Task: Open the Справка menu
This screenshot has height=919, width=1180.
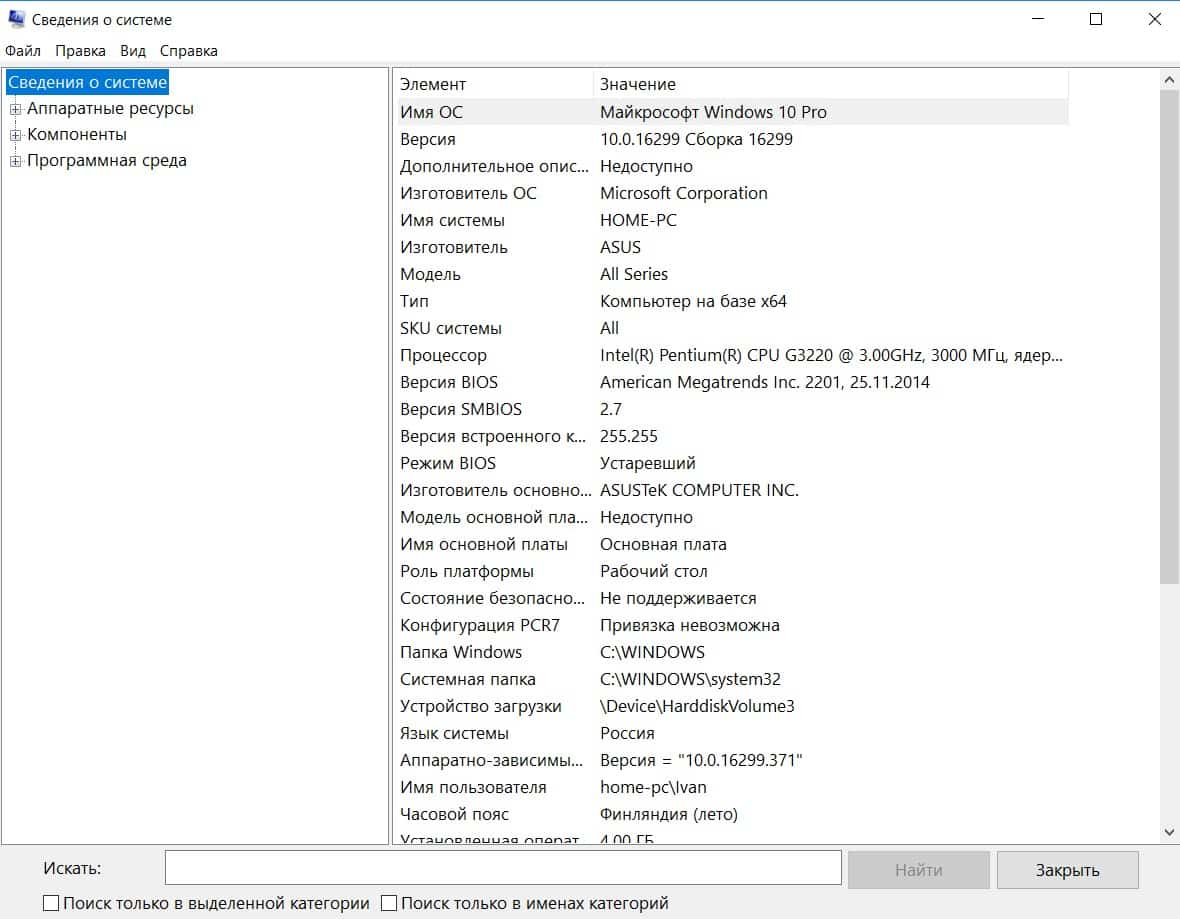Action: [x=188, y=51]
